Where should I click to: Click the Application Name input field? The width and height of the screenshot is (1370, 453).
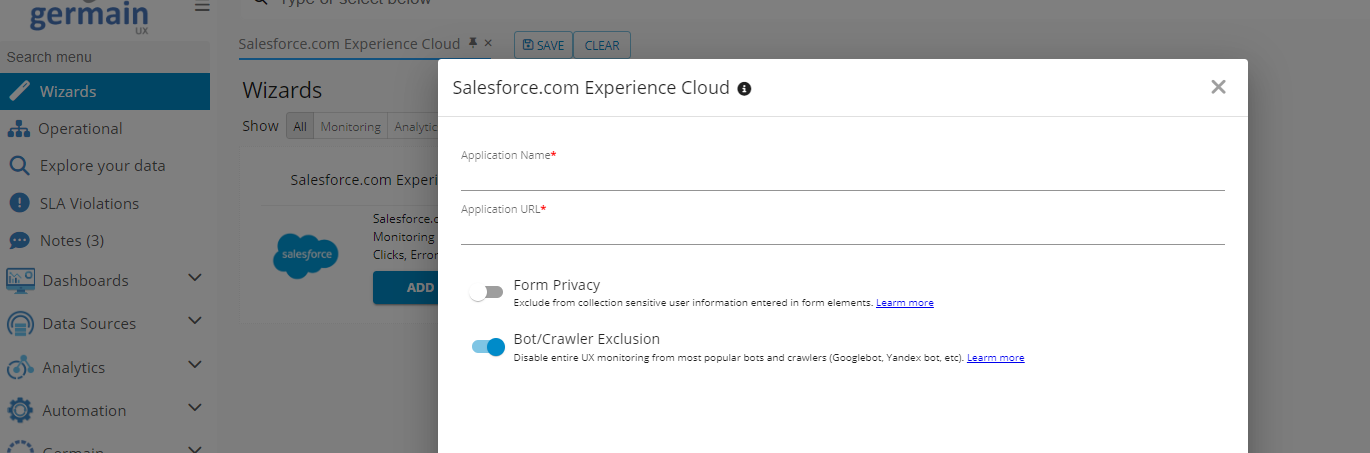point(842,177)
